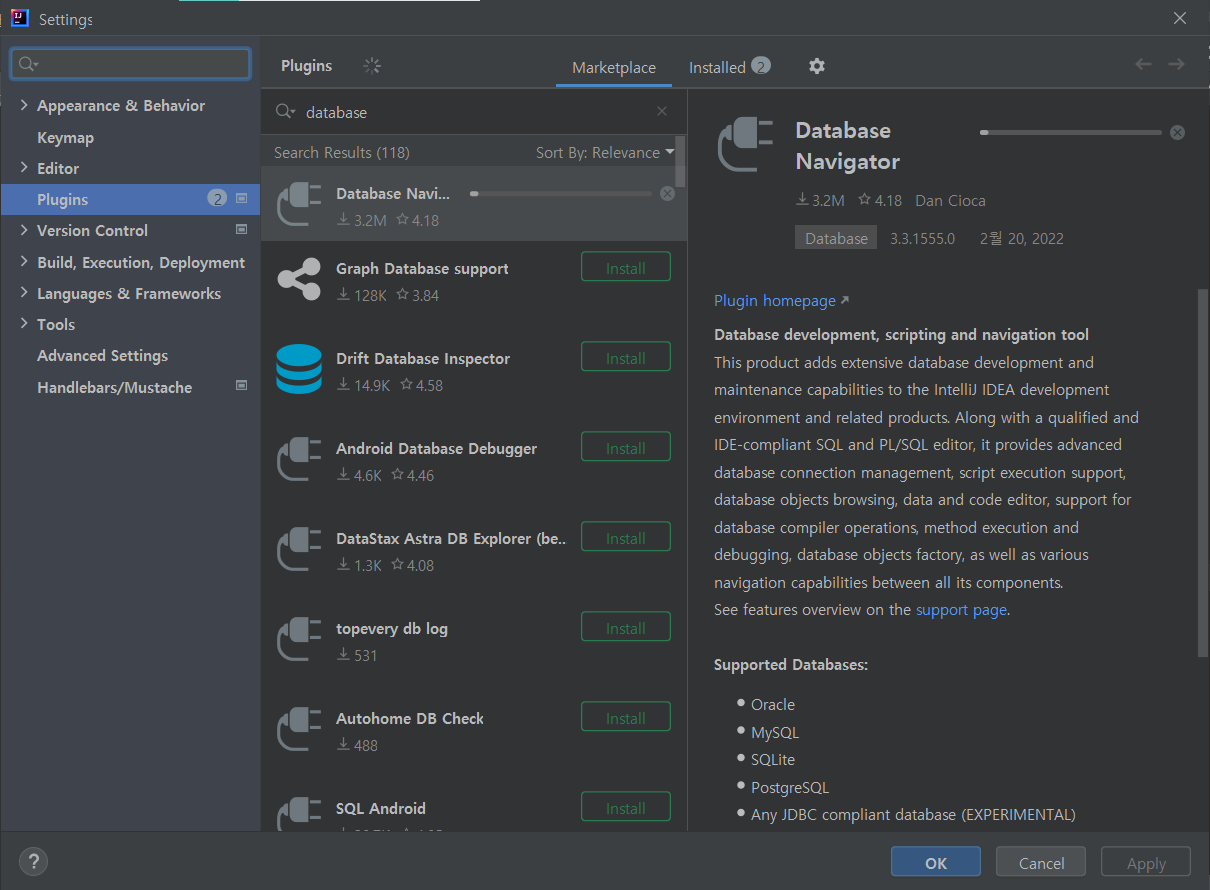
Task: Open Handlebars/Mustache settings page
Action: (114, 387)
